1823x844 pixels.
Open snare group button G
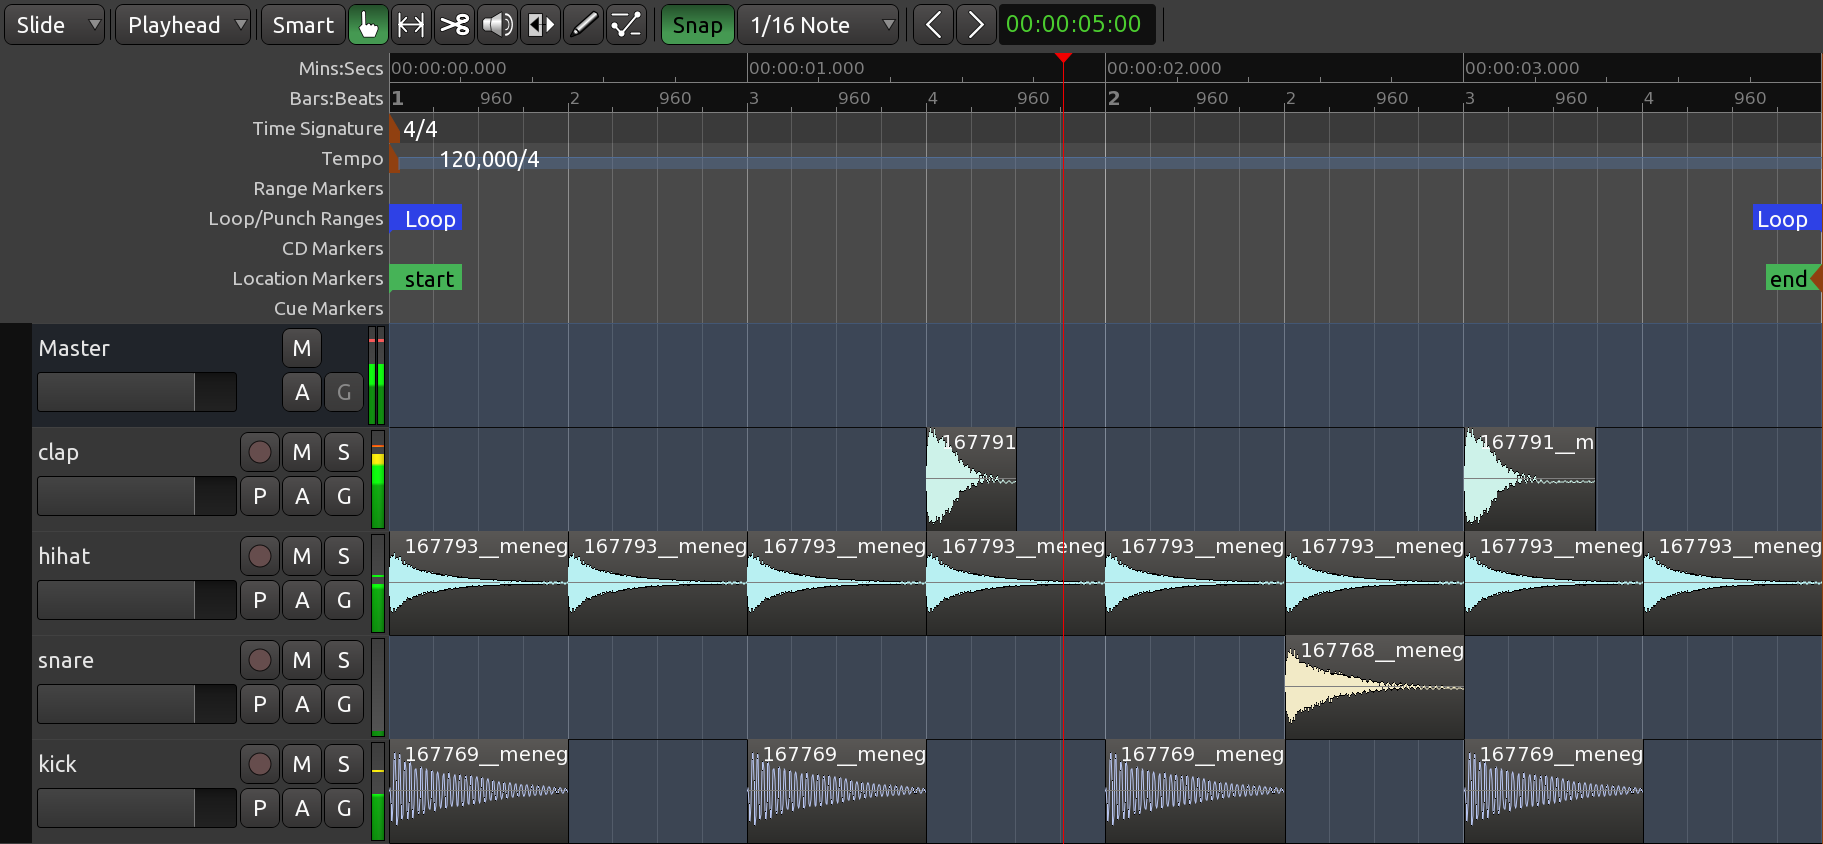click(344, 704)
